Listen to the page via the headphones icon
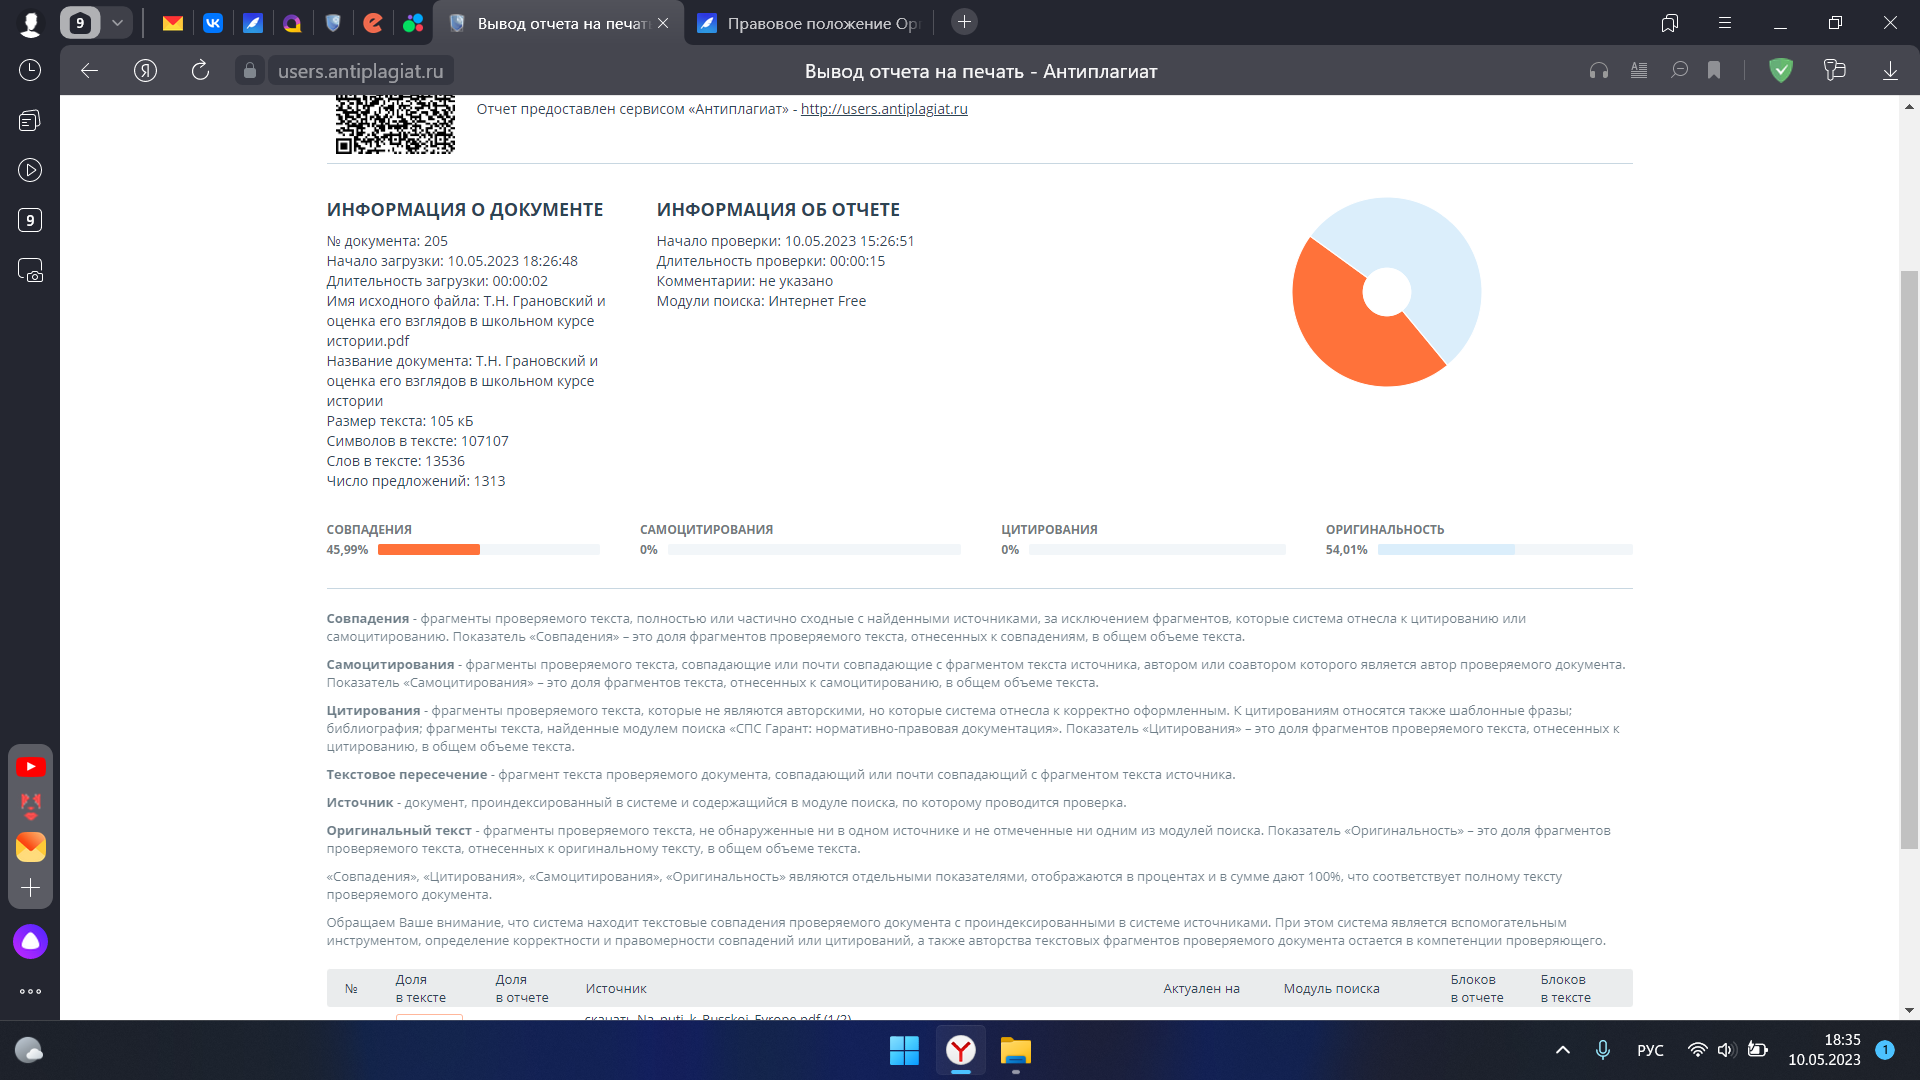 [x=1599, y=70]
